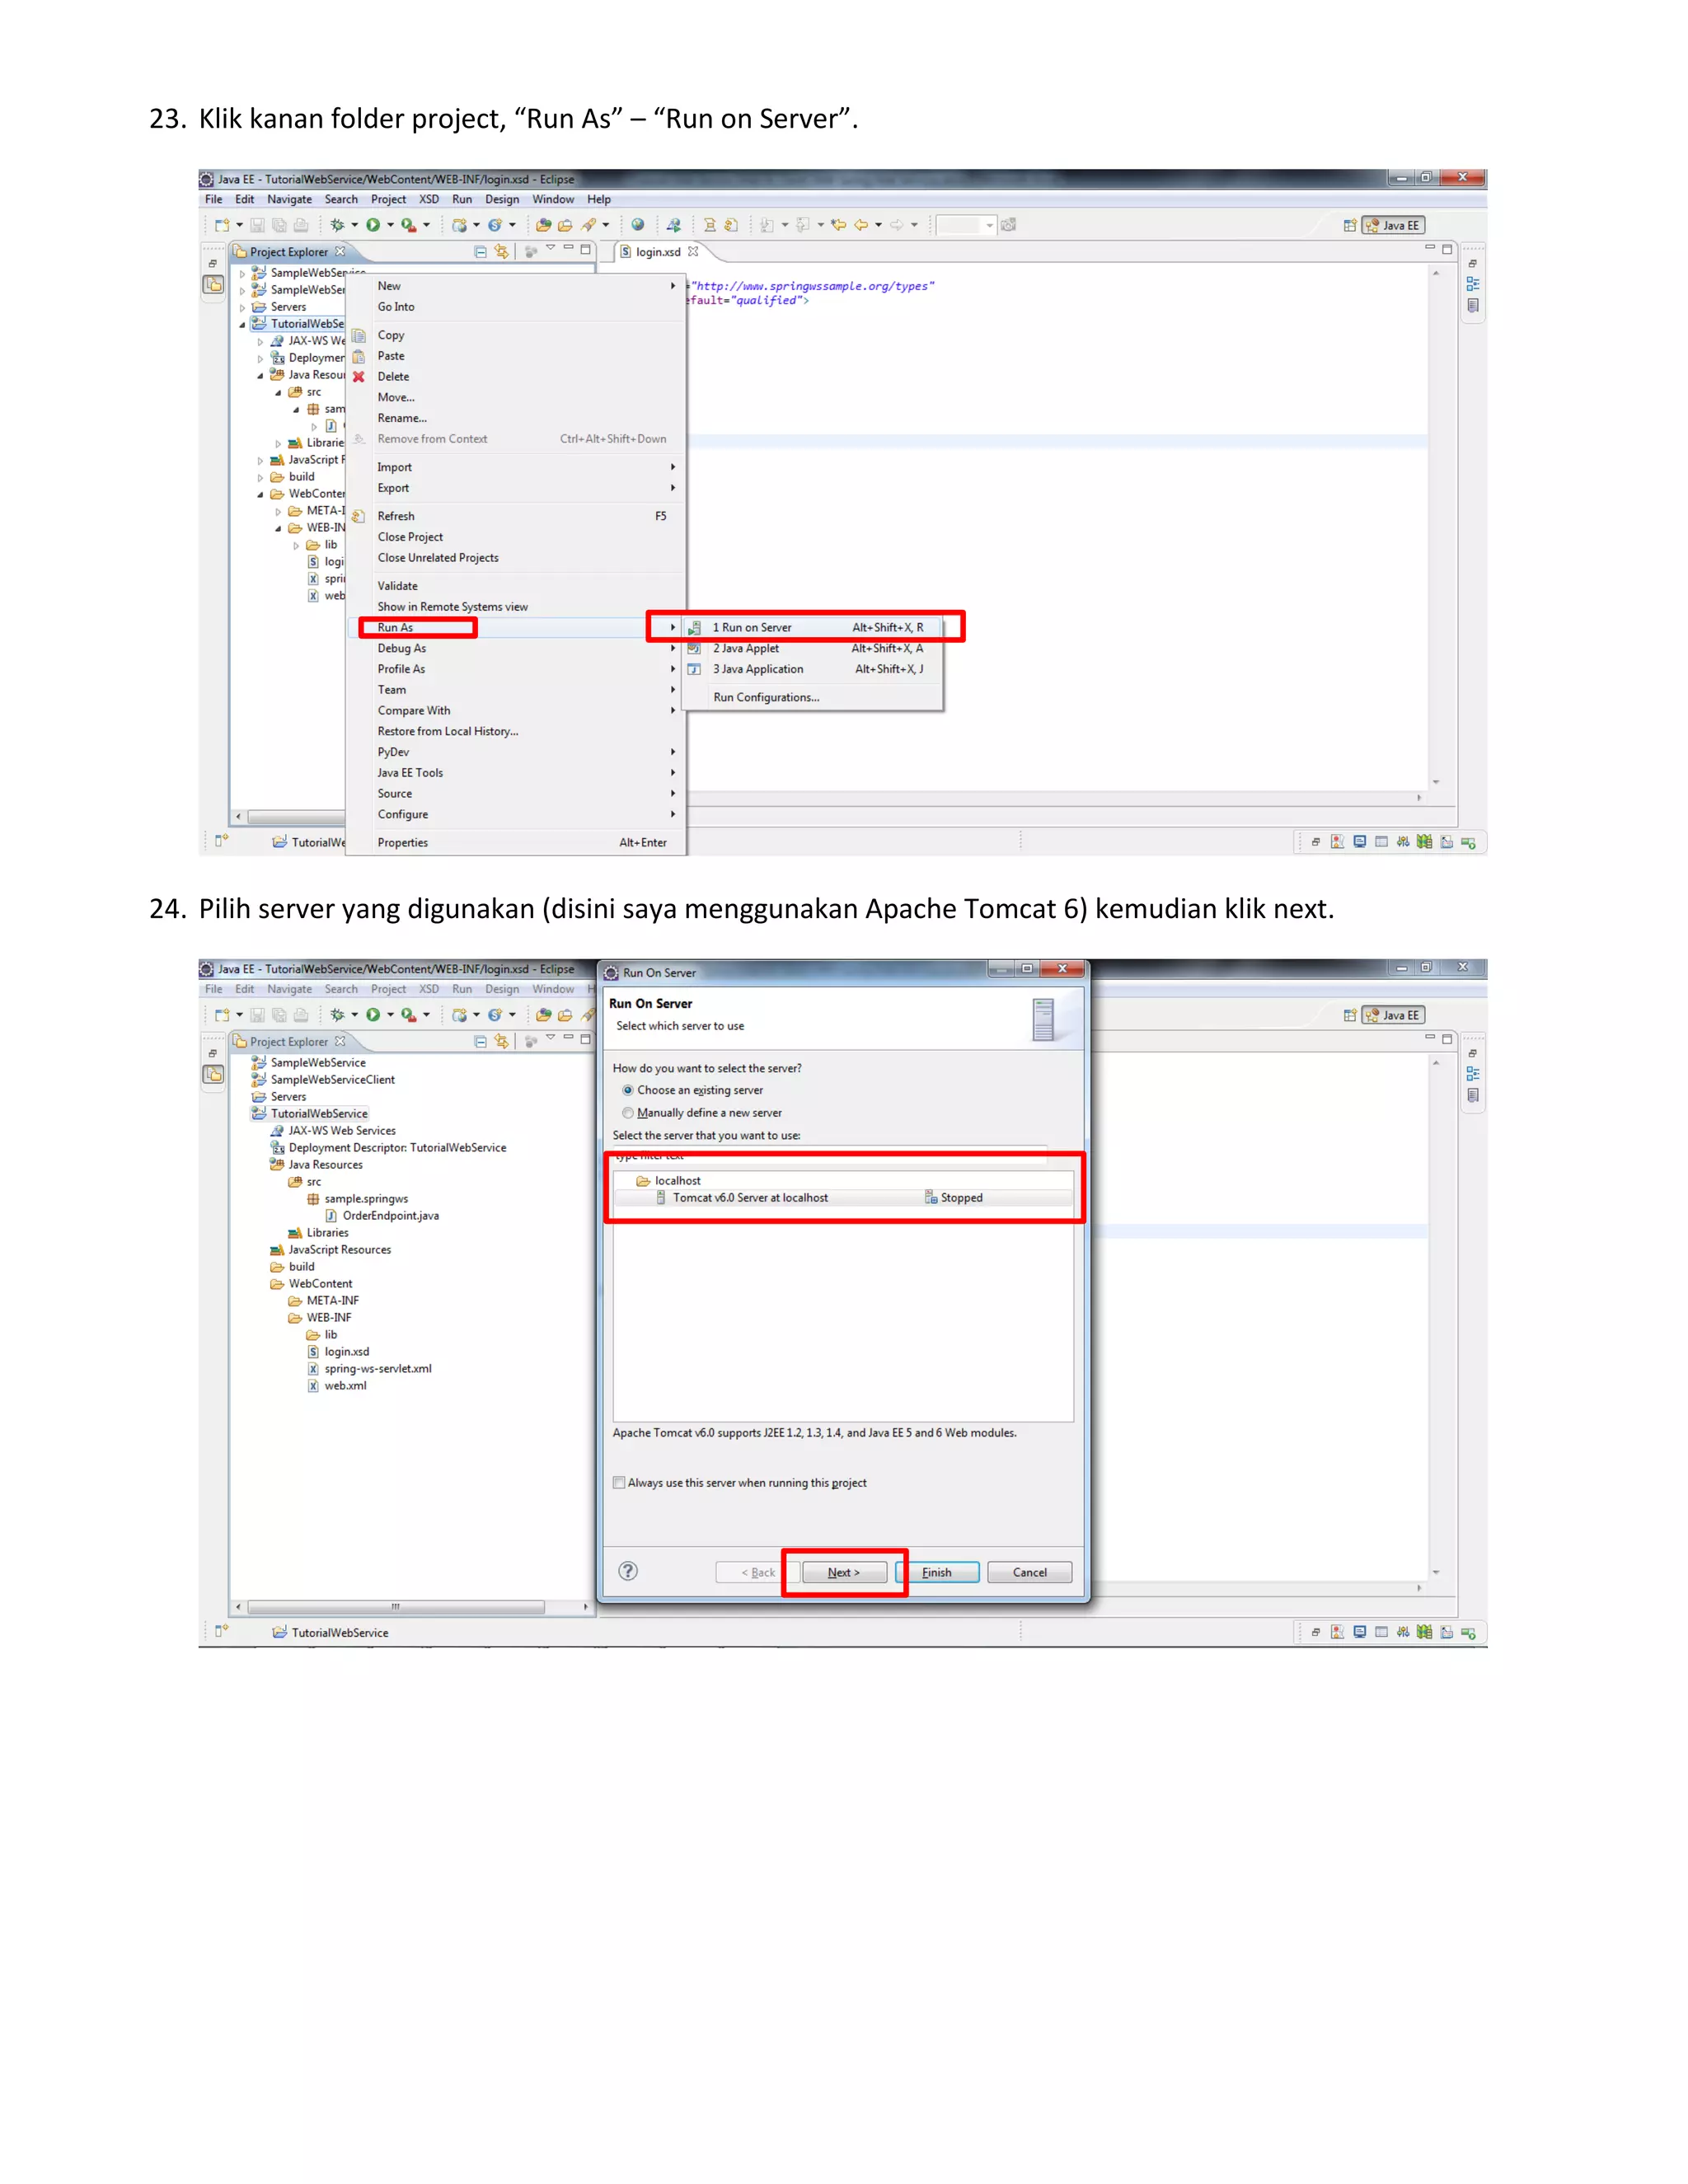
Task: Open the Debug dropdown arrow in step 23 toolbar
Action: tap(354, 225)
